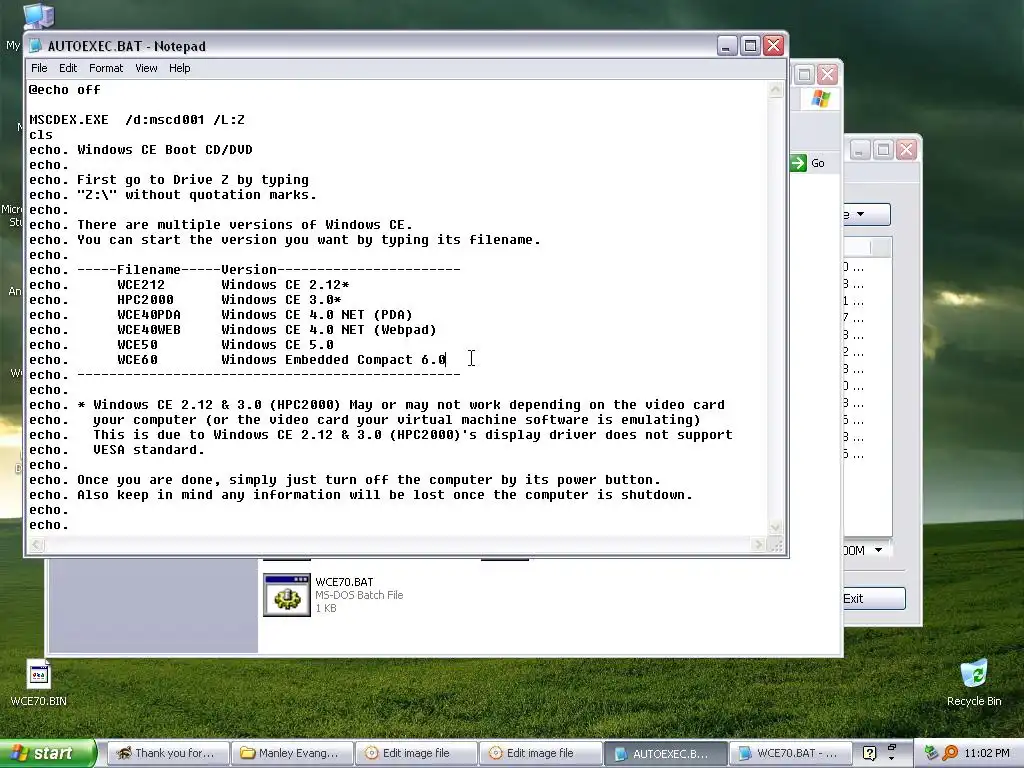
Task: Click the WCE40WEB filename text
Action: pyautogui.click(x=149, y=330)
